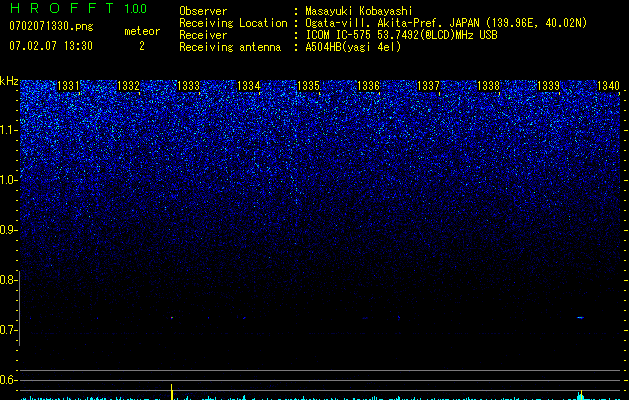Click the 0.6 kHz frequency tick label
Screen dimensions: 629x400
(8, 380)
